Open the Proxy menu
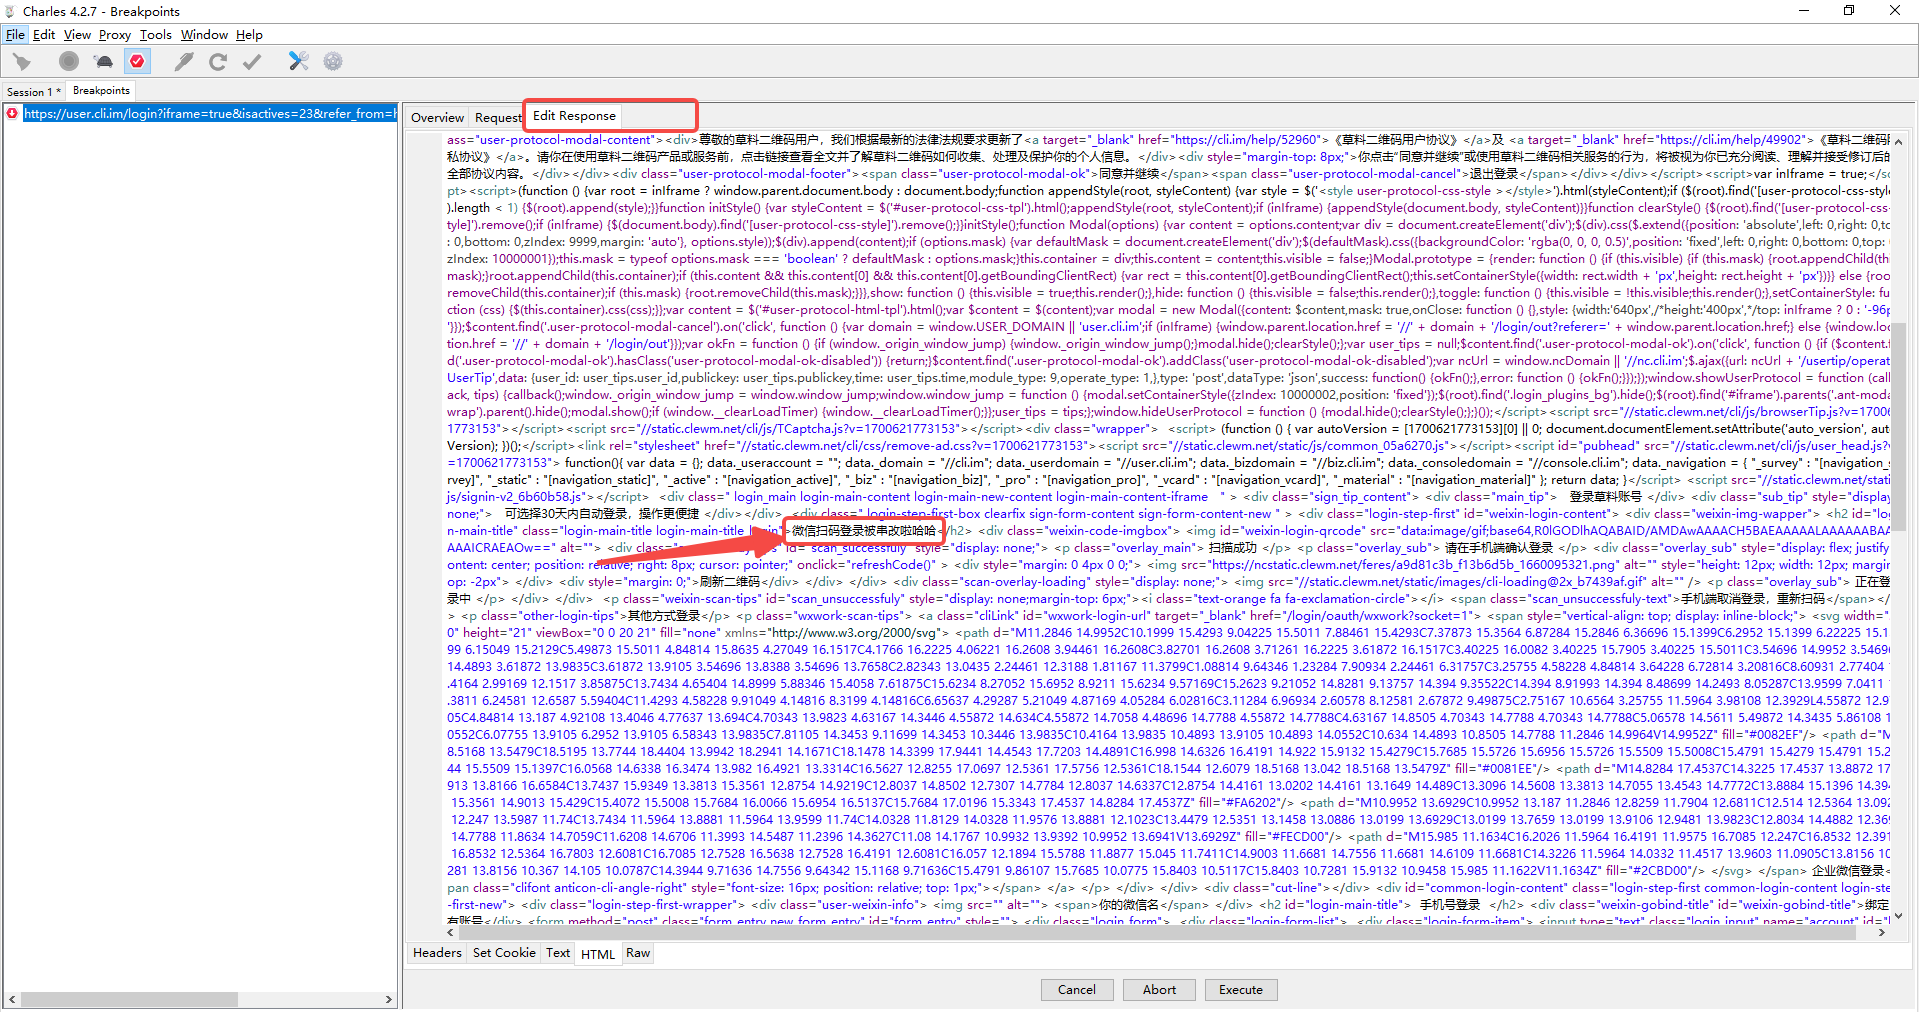The image size is (1919, 1012). 115,34
